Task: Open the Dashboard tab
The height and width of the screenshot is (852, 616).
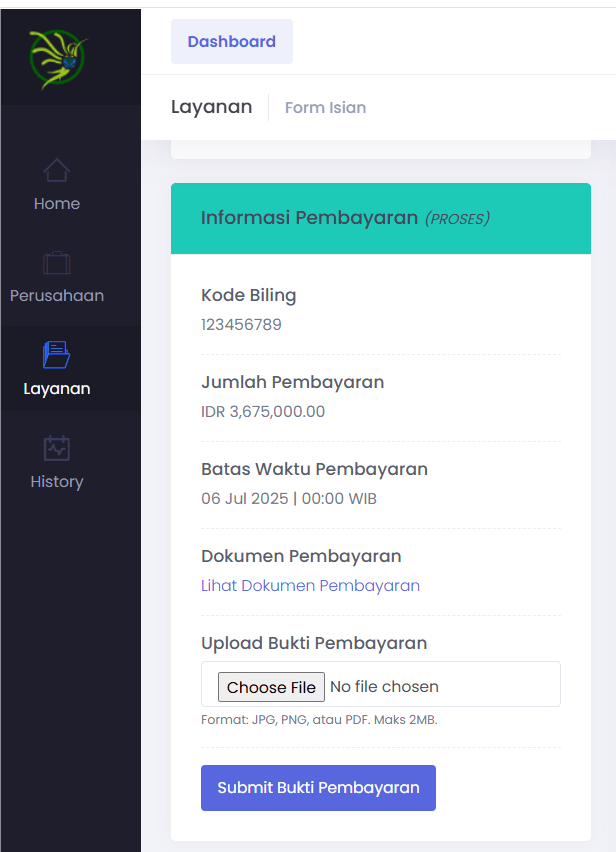Action: click(232, 42)
